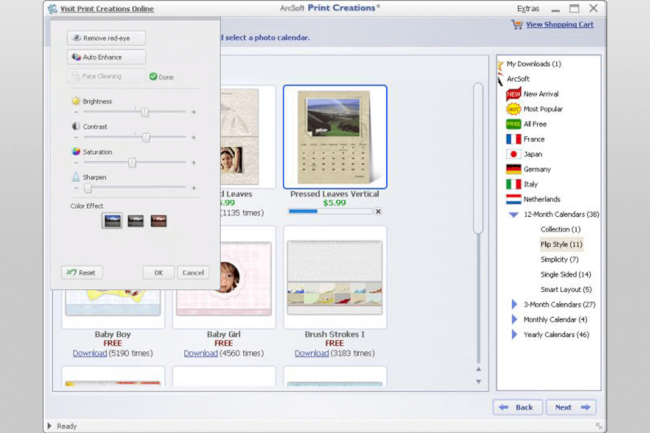Screen dimensions: 650x433
Task: Click the Face Cleaning button
Action: [106, 76]
